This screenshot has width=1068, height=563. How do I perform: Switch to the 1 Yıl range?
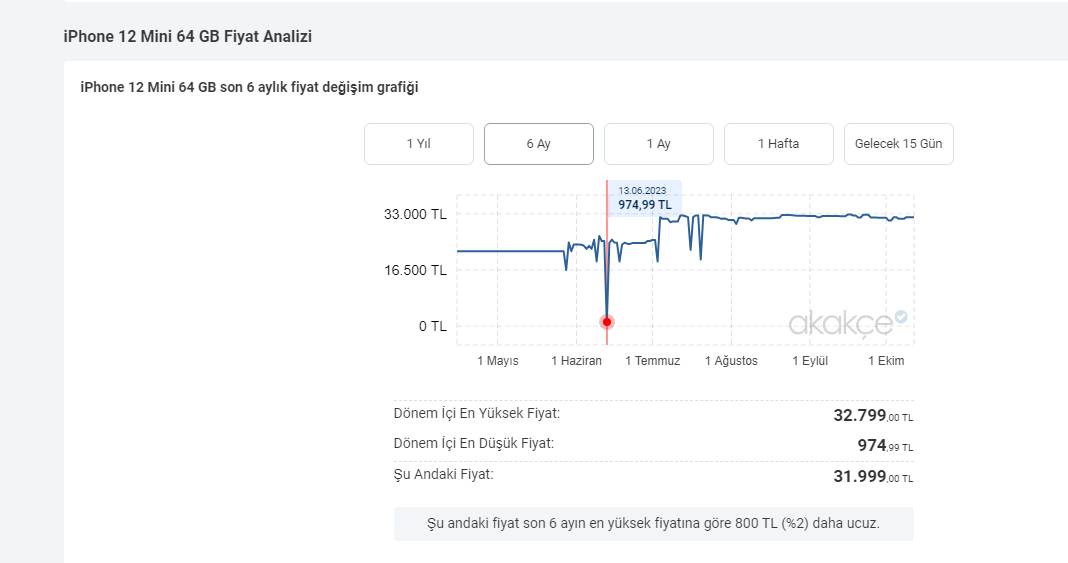pyautogui.click(x=419, y=144)
